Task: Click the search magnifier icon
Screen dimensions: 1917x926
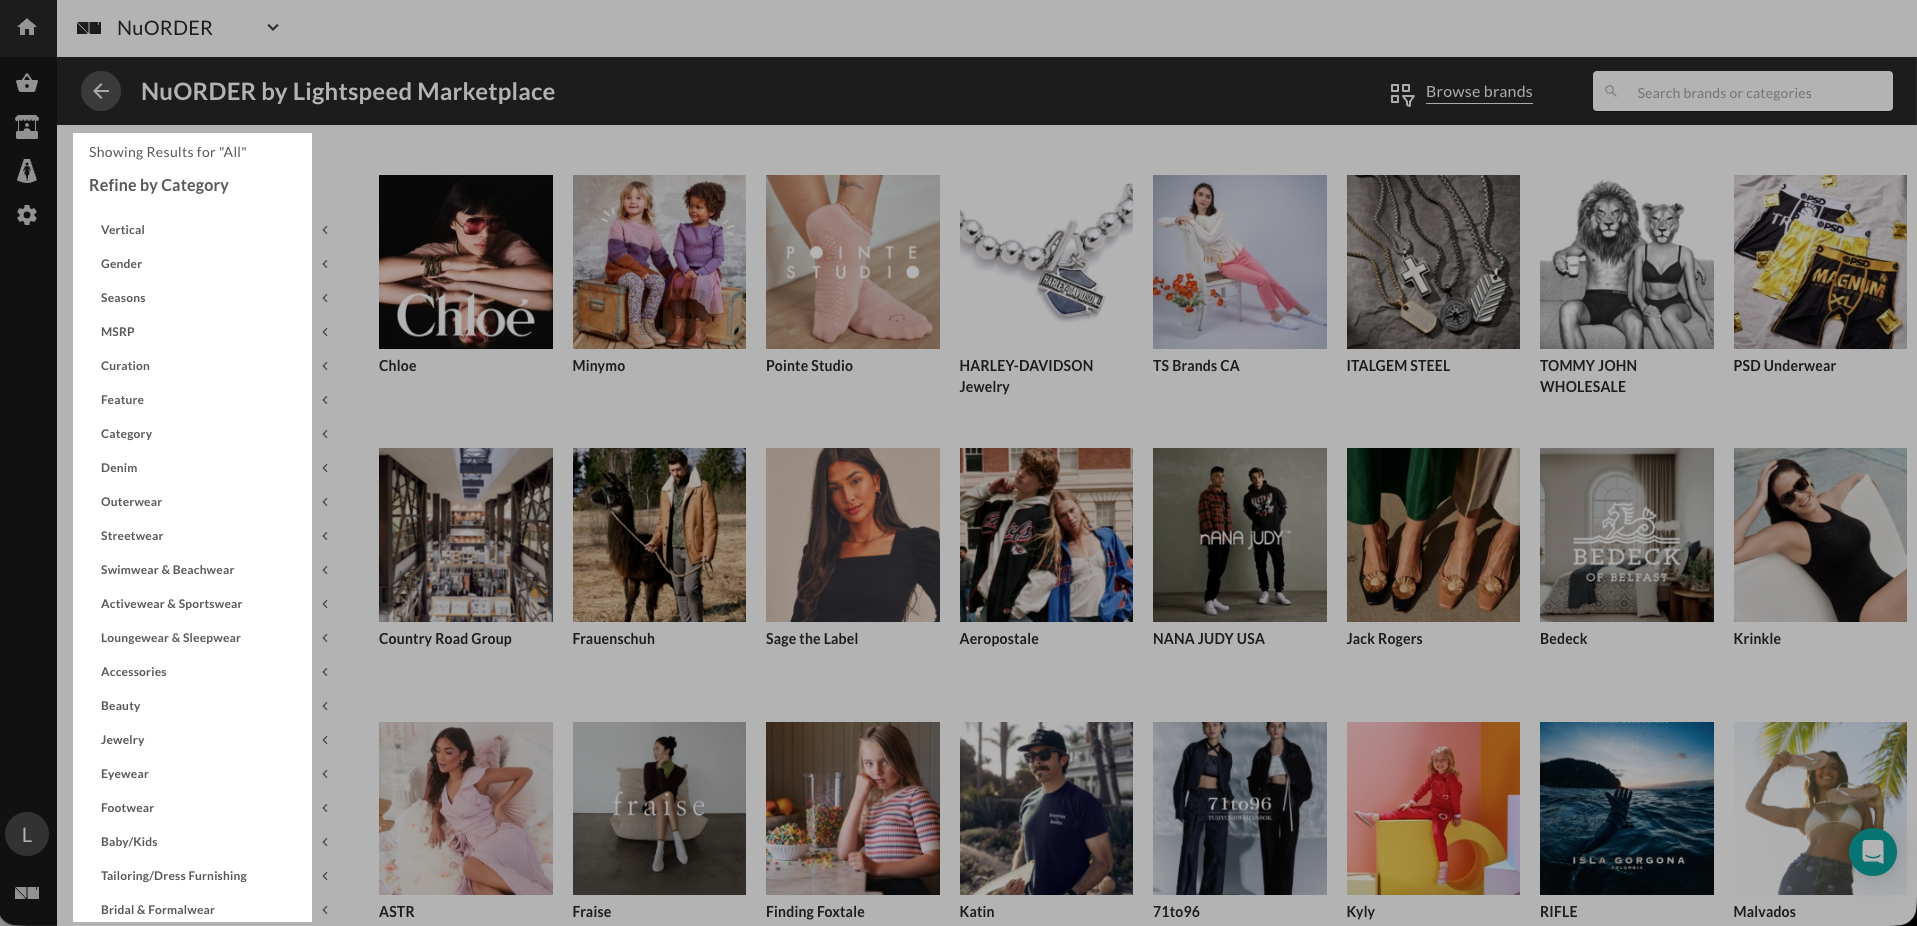Action: pos(1611,91)
